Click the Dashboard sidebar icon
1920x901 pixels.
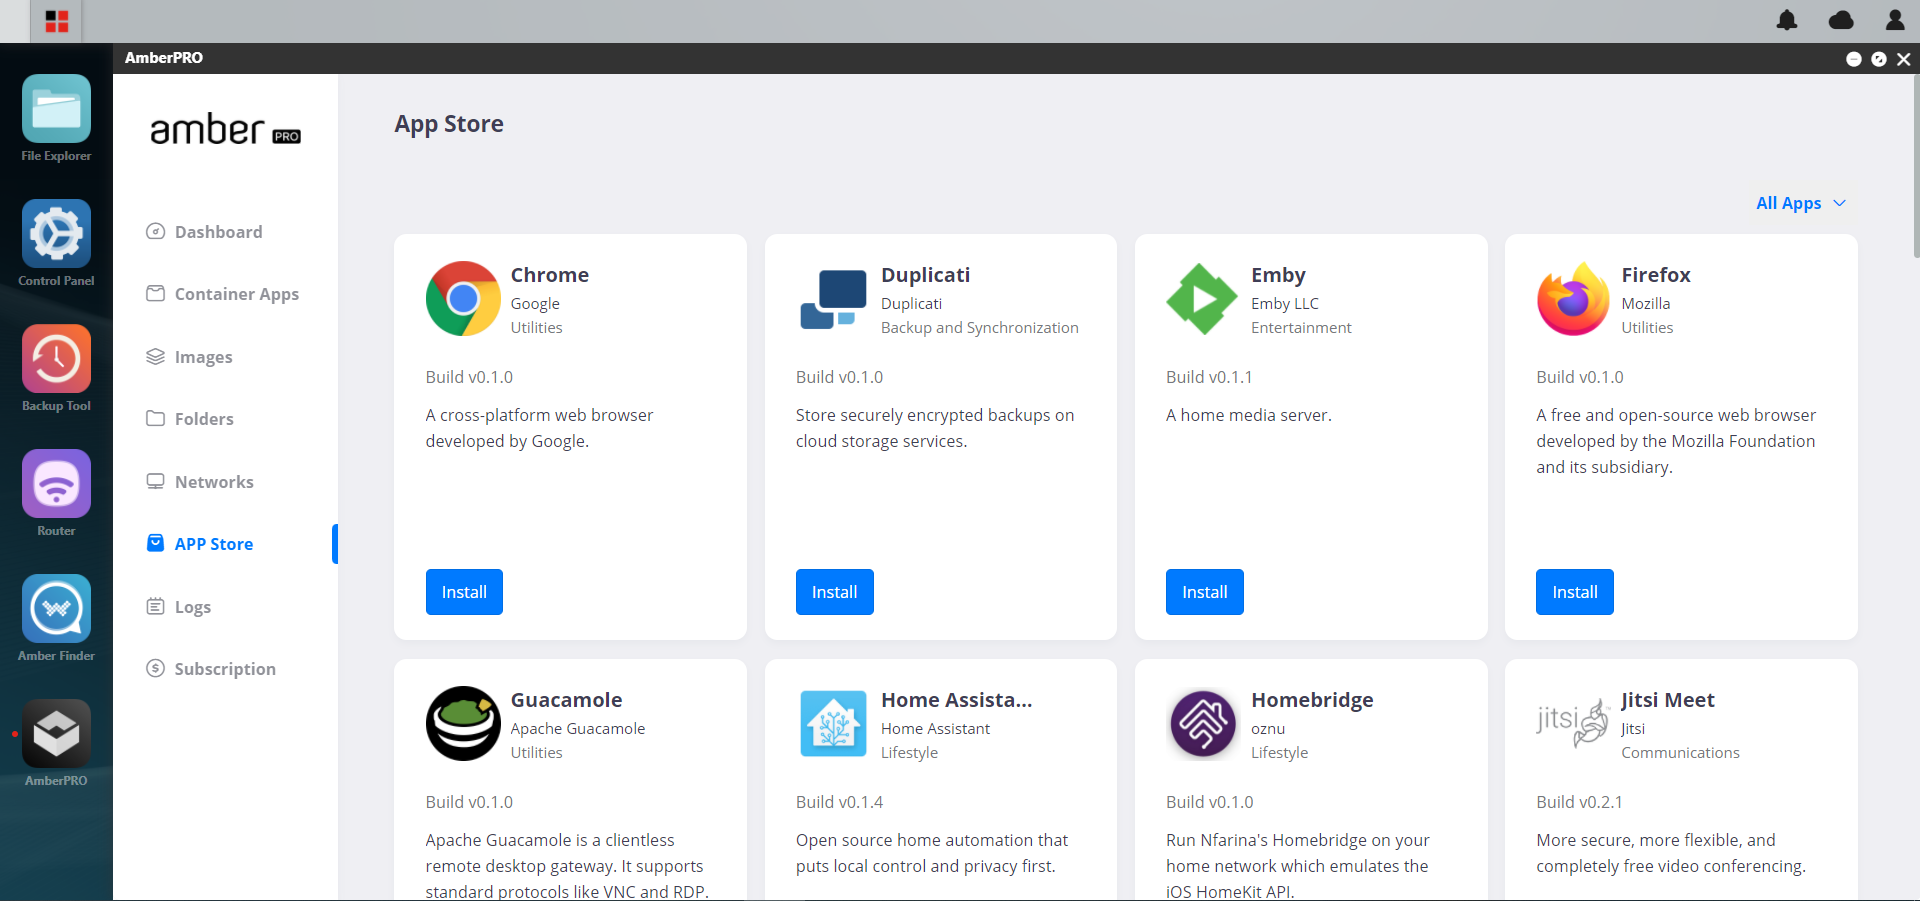click(x=155, y=231)
